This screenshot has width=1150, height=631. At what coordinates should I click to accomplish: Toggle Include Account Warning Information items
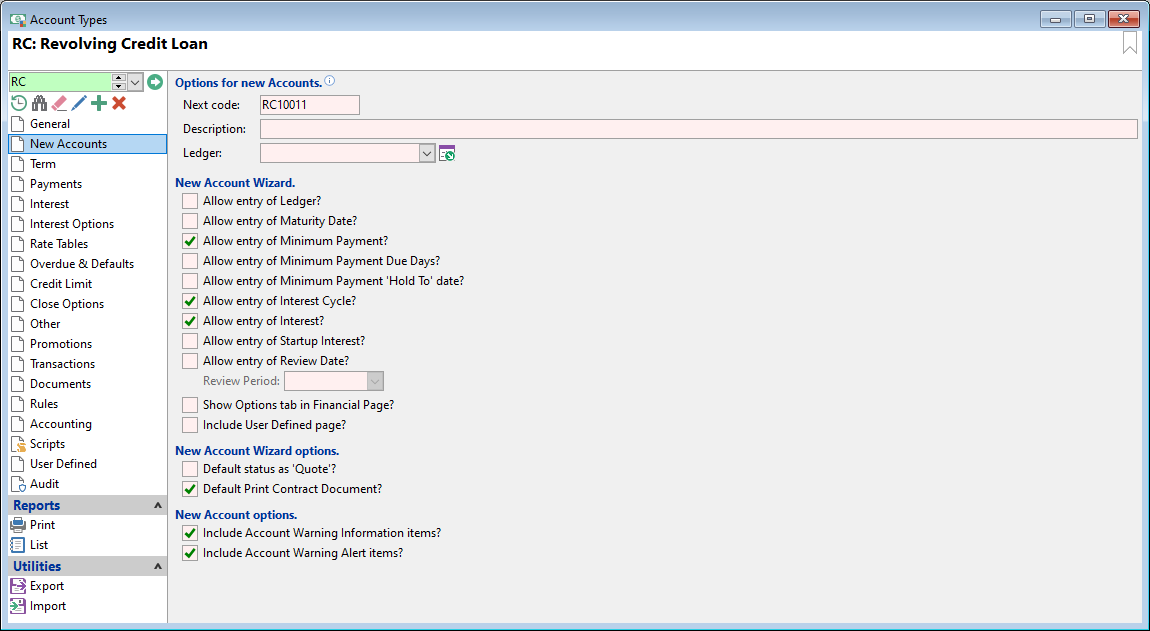[x=190, y=533]
